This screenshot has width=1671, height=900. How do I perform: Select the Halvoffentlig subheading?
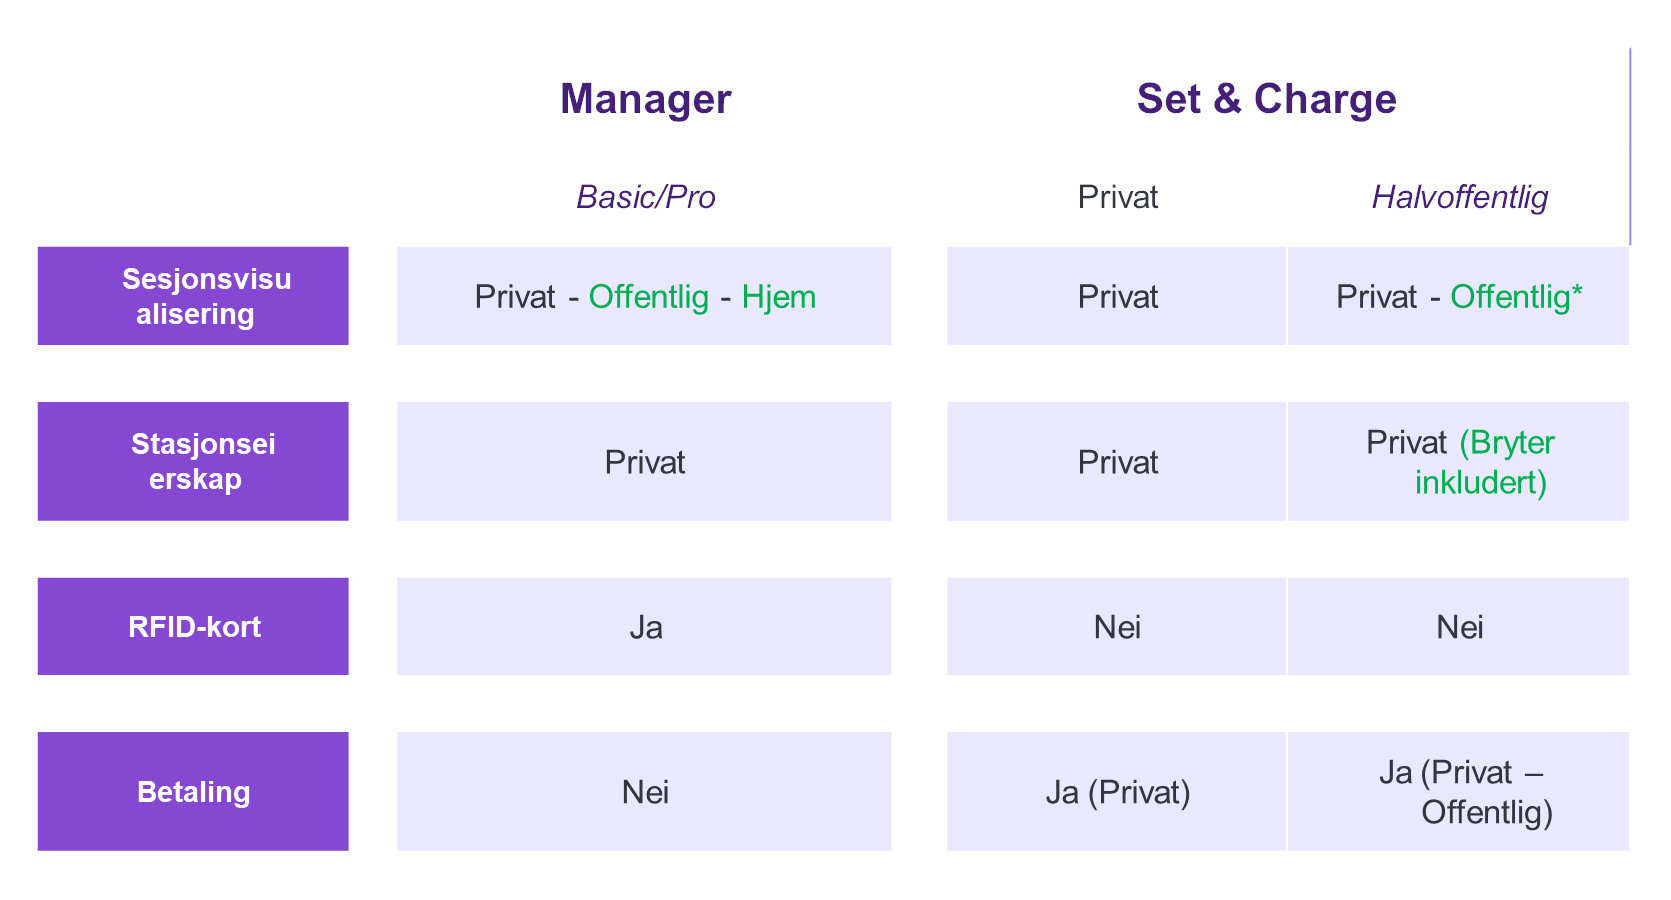tap(1459, 197)
